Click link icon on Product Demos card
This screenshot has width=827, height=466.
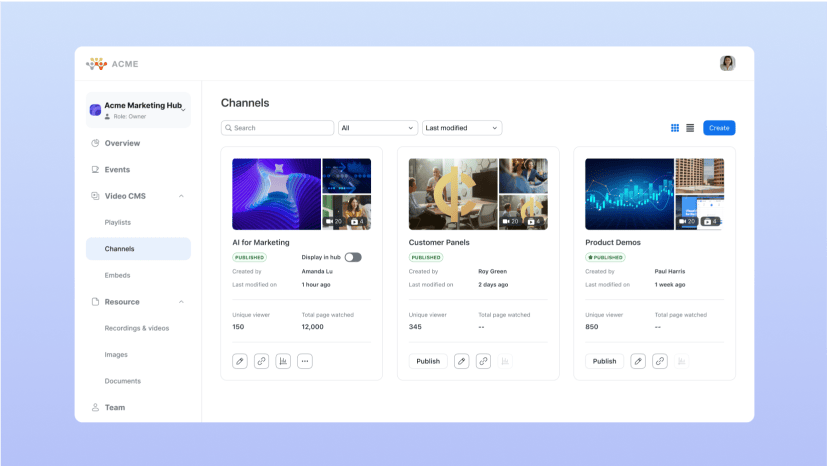coord(660,361)
